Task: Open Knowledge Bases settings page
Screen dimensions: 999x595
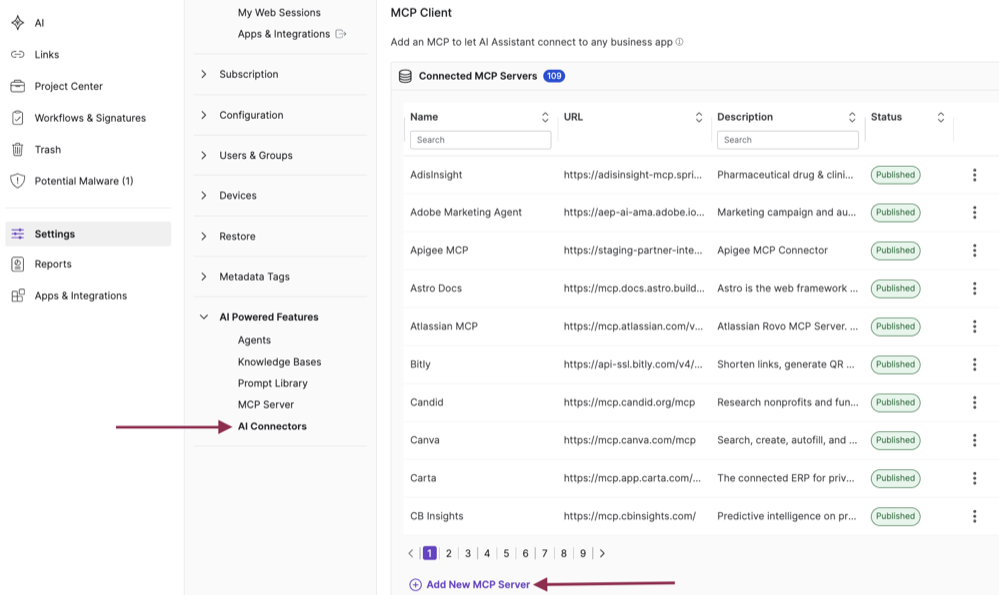Action: (279, 361)
